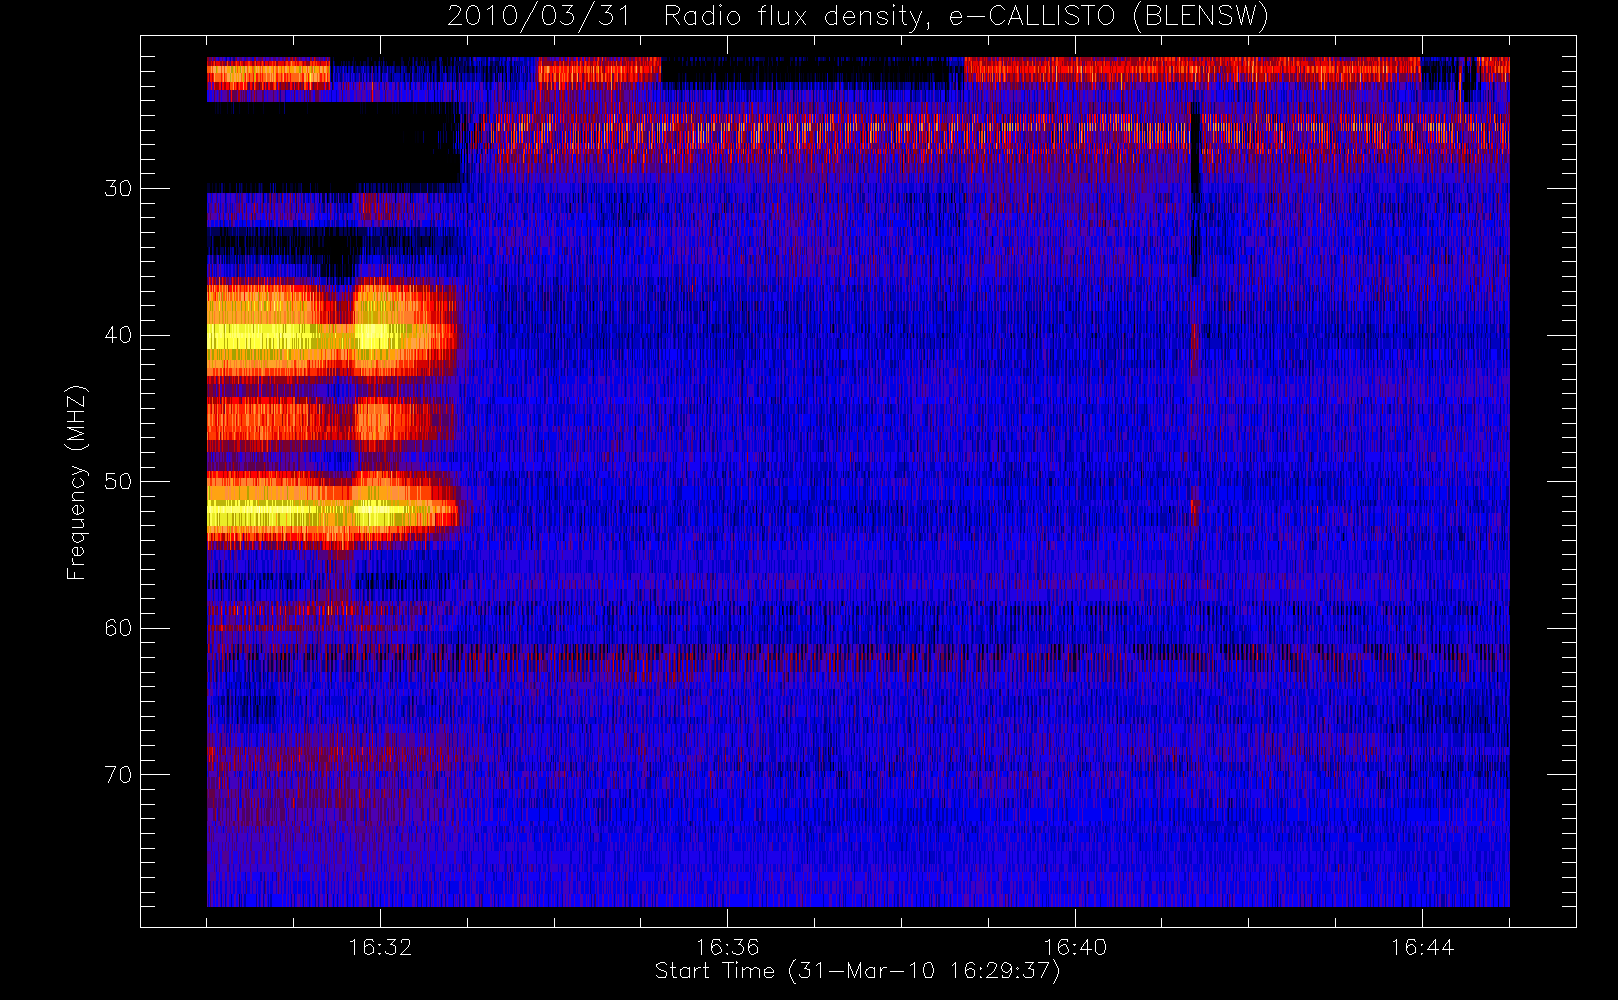Click the 'Start Time (31-Mar-10 16:29:37)' label
This screenshot has width=1618, height=1000.
pyautogui.click(x=857, y=971)
